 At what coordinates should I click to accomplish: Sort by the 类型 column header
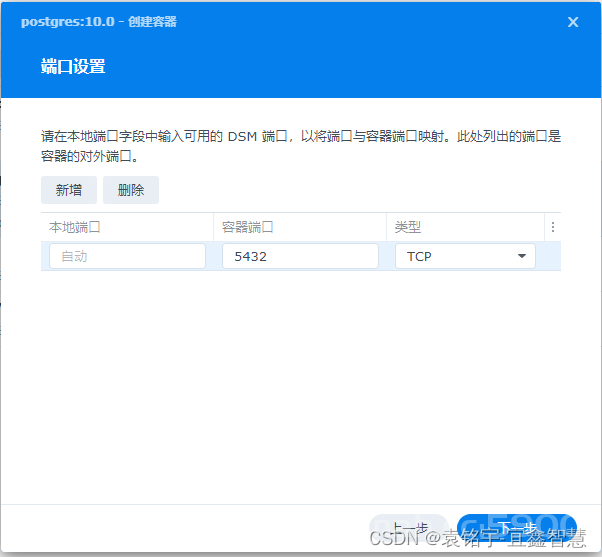pos(465,227)
